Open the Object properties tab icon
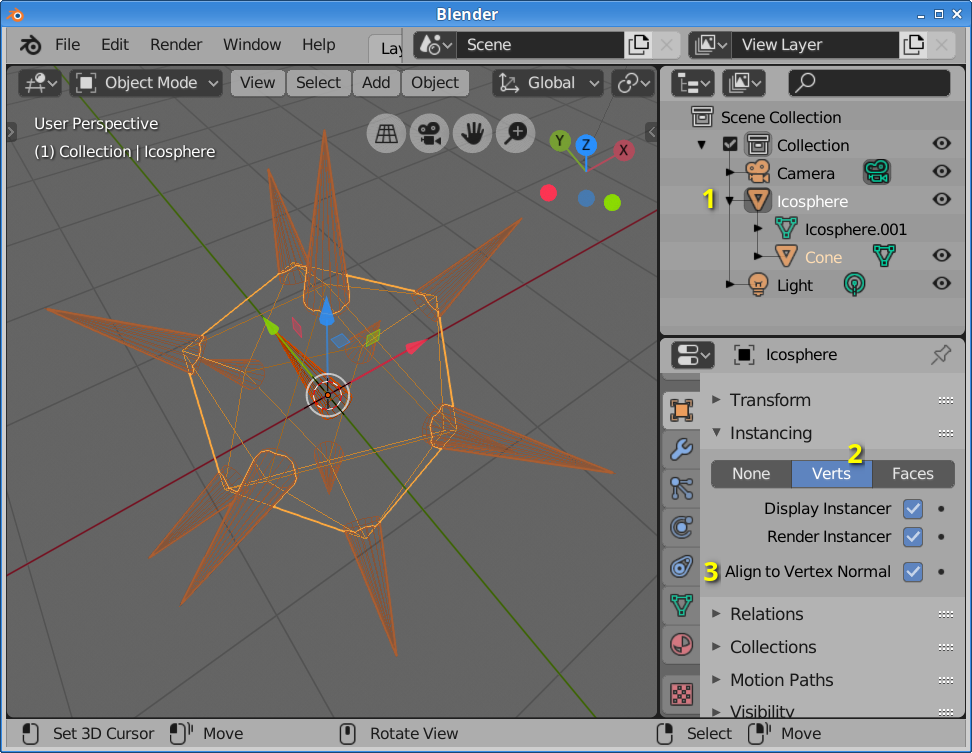Image resolution: width=972 pixels, height=753 pixels. click(681, 410)
